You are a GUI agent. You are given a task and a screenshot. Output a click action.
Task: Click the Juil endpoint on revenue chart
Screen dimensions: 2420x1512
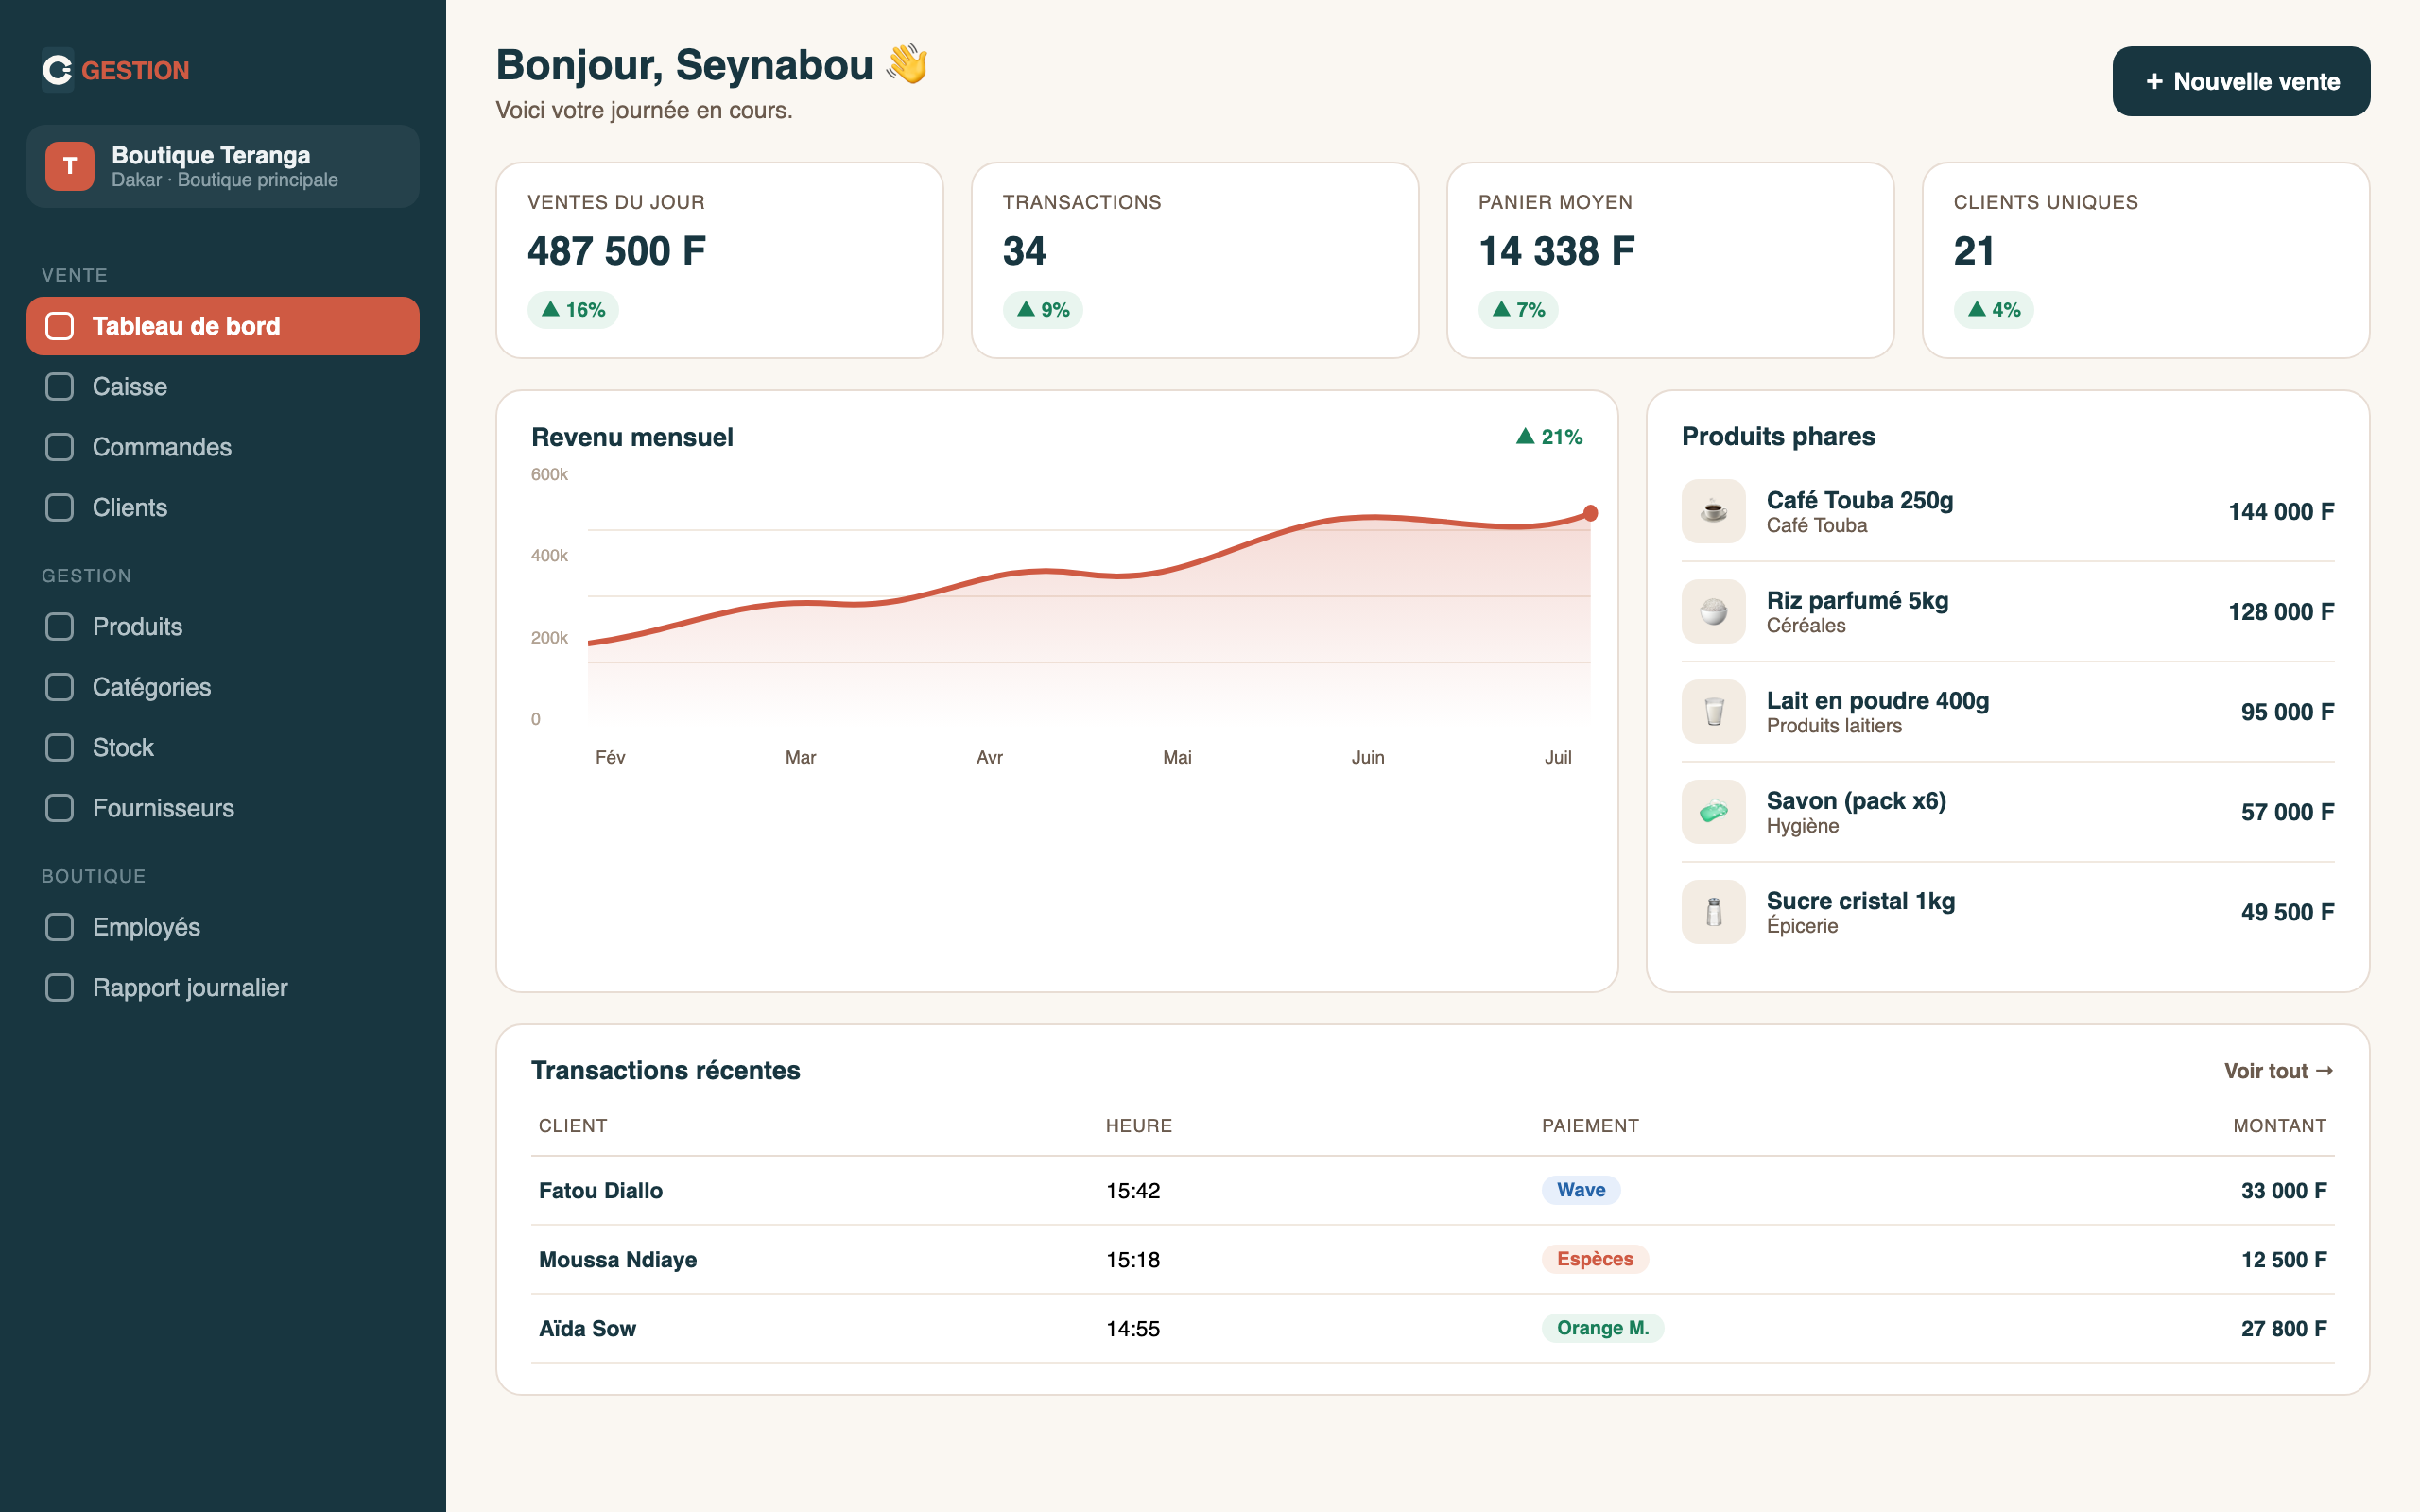coord(1590,513)
